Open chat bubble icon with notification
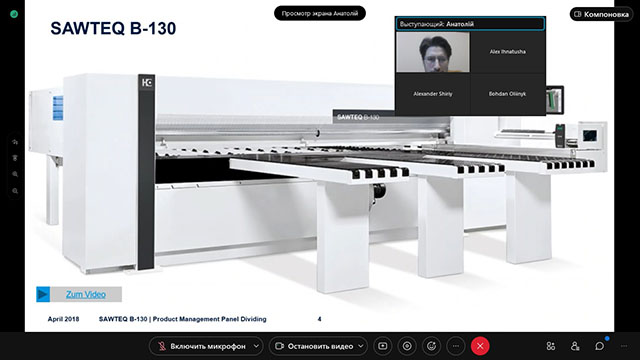Image resolution: width=640 pixels, height=360 pixels. tap(600, 346)
